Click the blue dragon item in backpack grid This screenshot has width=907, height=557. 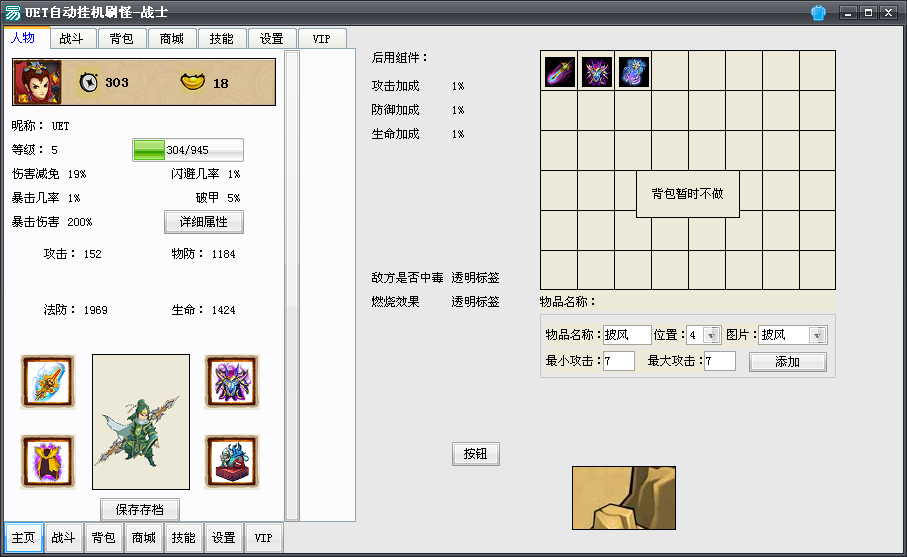tap(633, 71)
